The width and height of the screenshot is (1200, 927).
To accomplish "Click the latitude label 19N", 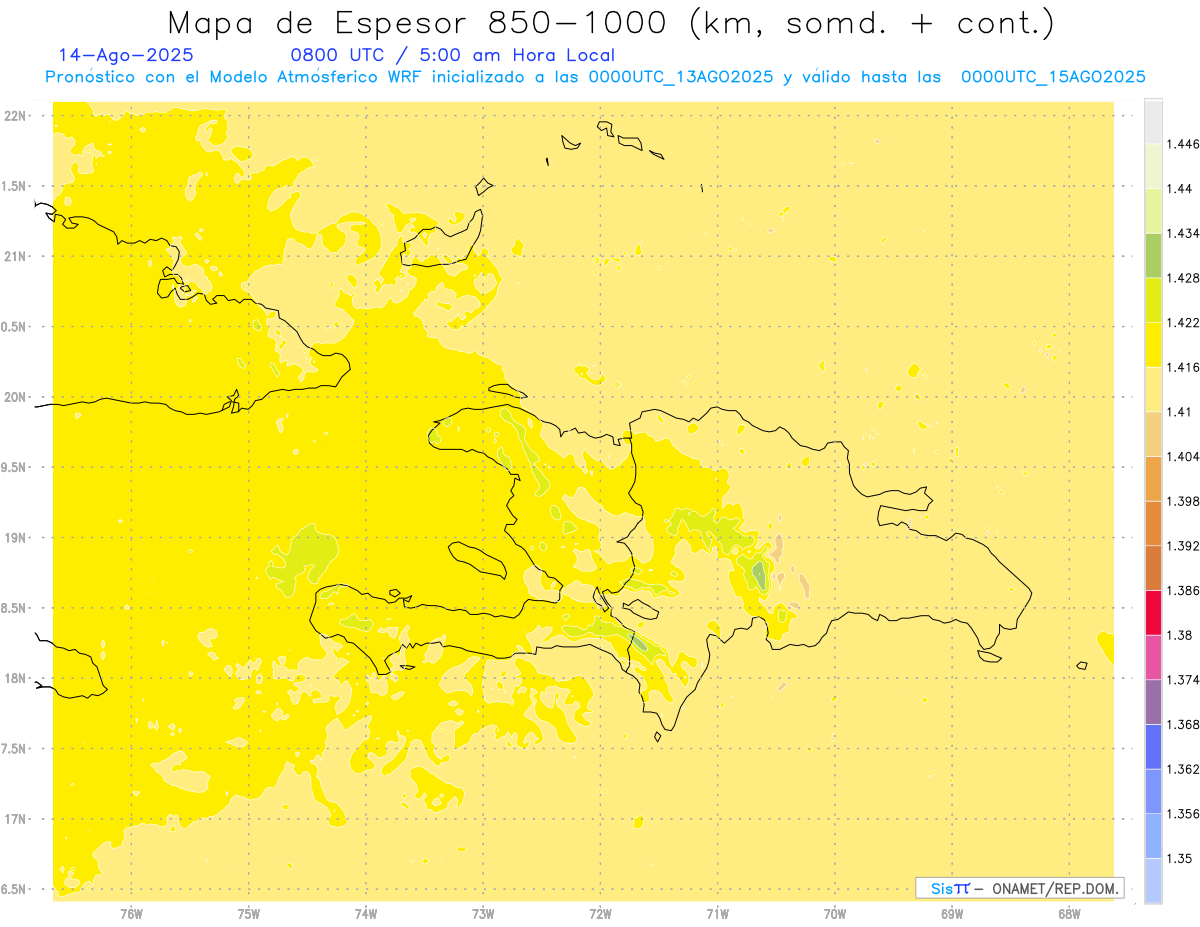I will 15,538.
